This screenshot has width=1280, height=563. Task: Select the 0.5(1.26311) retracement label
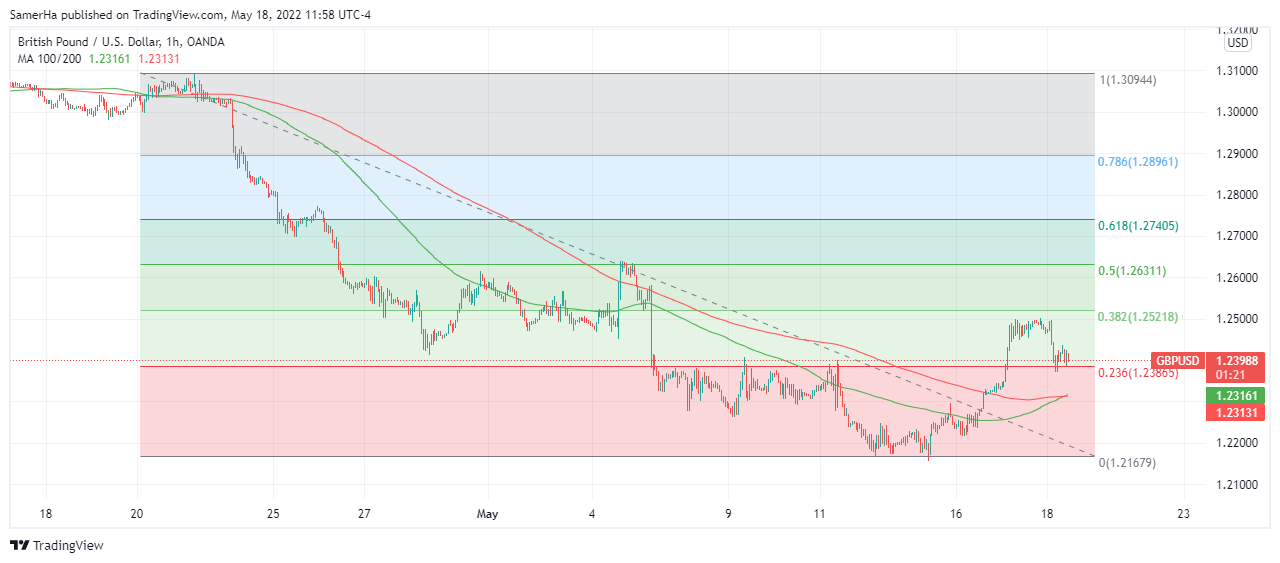pyautogui.click(x=1132, y=271)
